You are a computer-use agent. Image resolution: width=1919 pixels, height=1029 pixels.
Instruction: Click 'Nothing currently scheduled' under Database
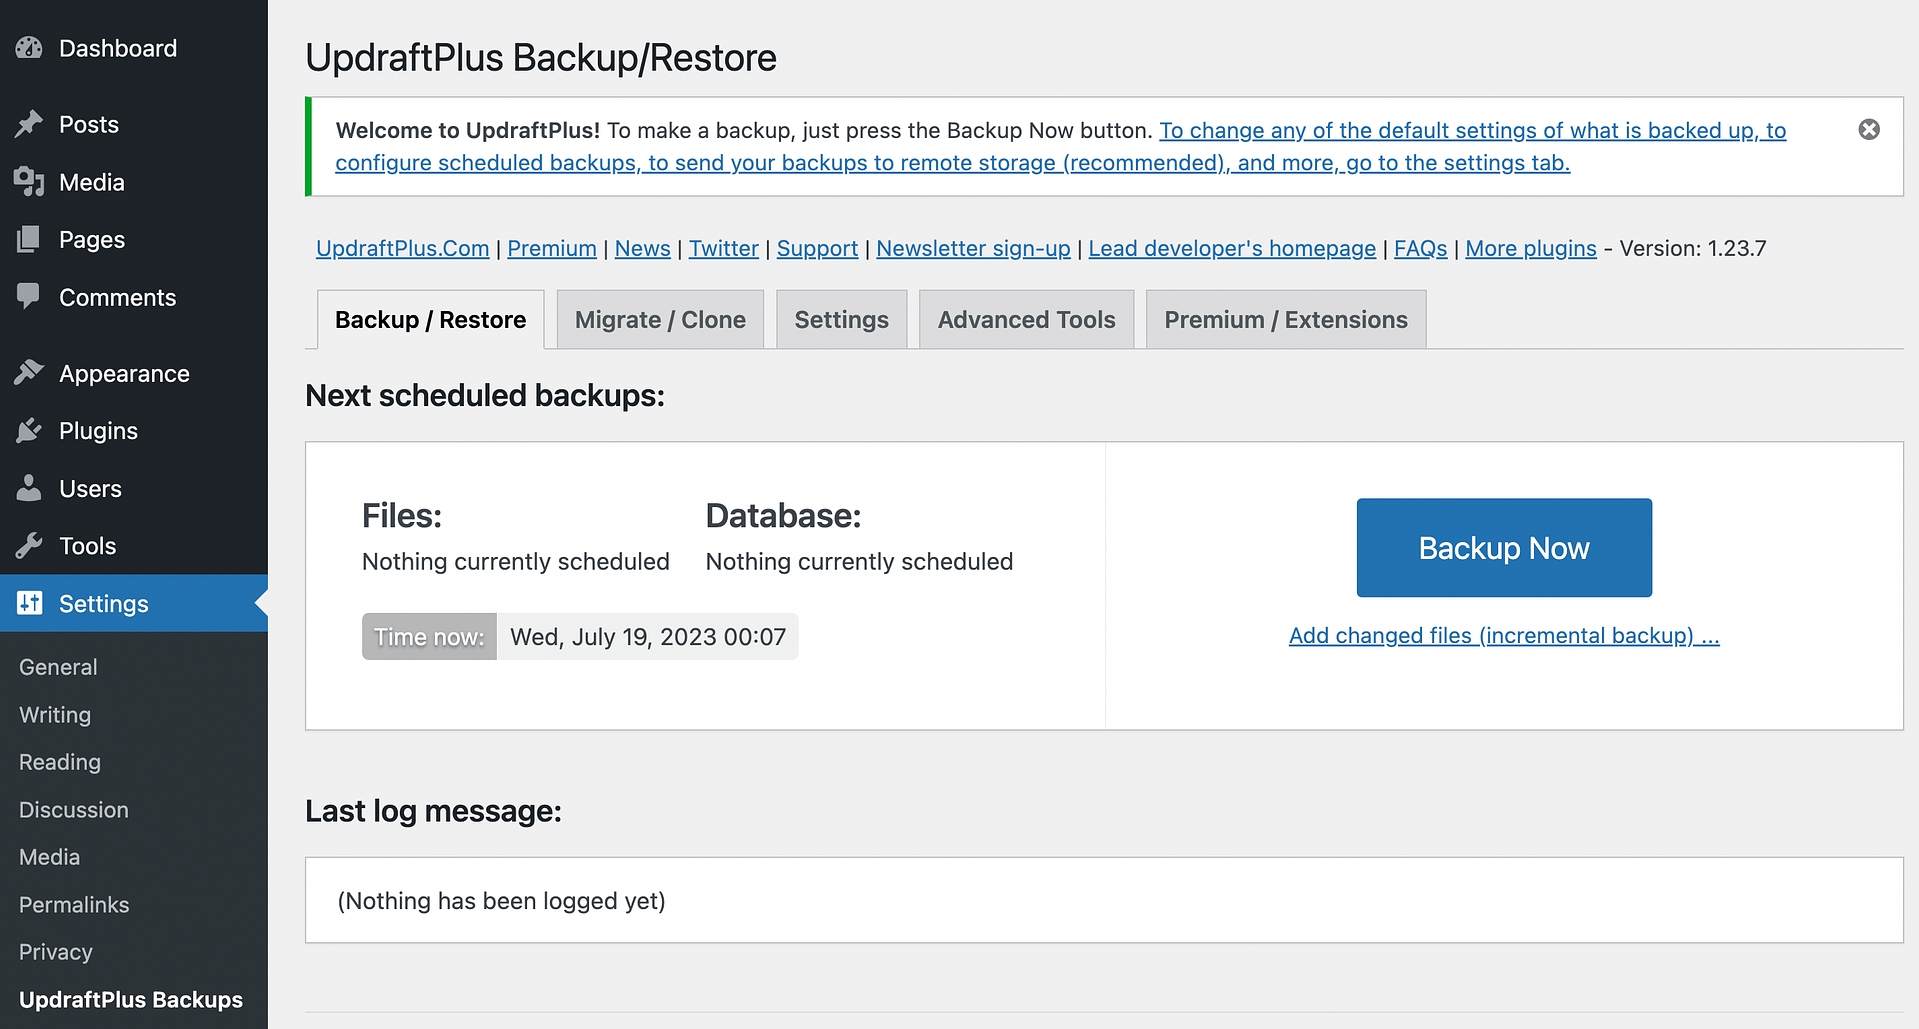point(860,562)
